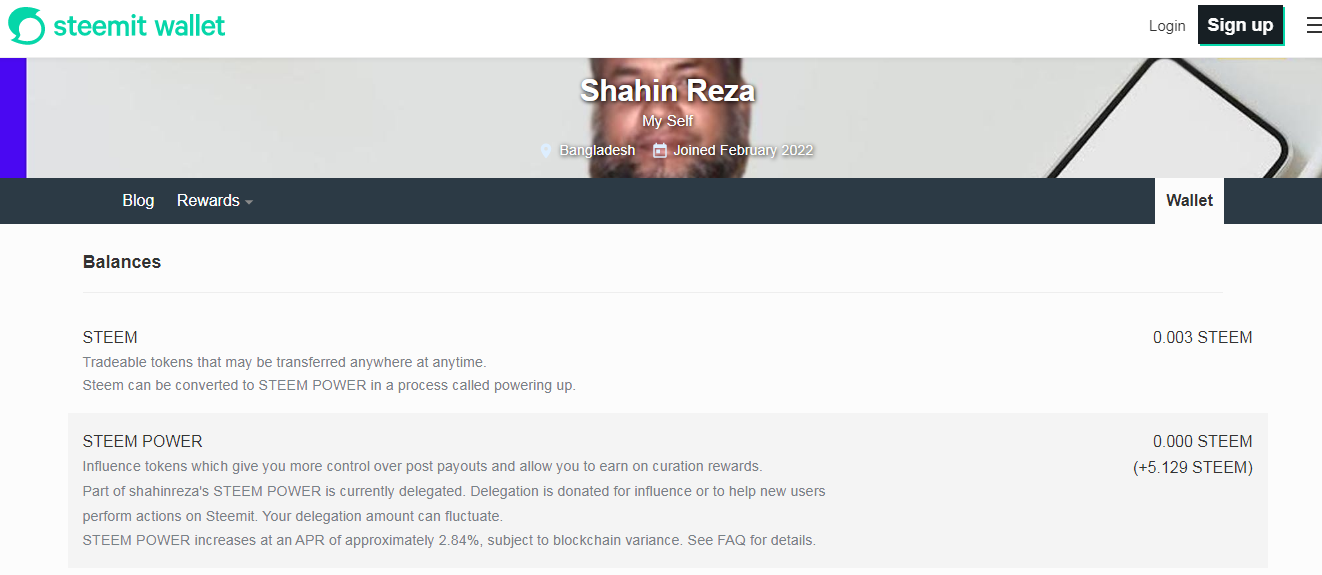Image resolution: width=1322 pixels, height=575 pixels.
Task: Open the hamburger menu icon
Action: click(1314, 26)
